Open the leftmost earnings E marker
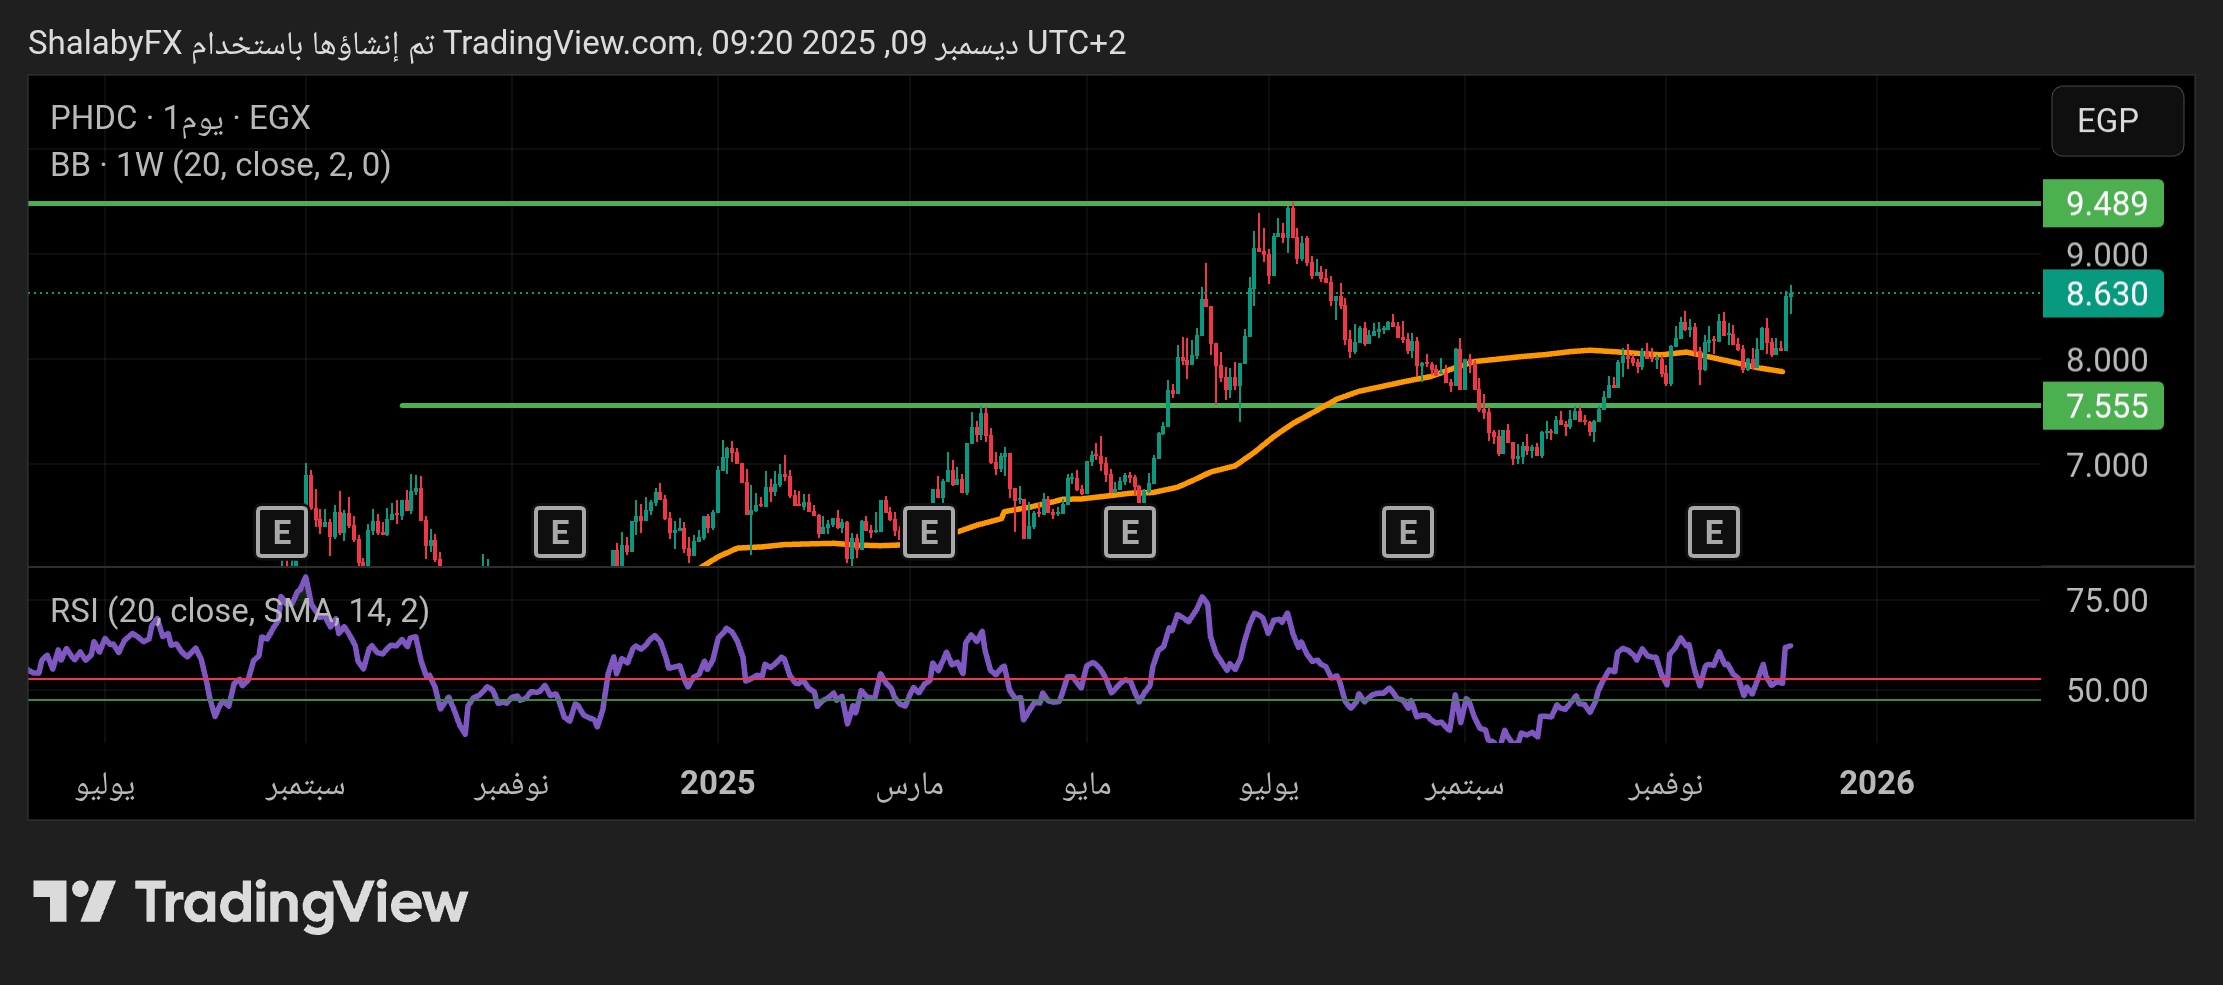Viewport: 2223px width, 985px height. click(281, 532)
